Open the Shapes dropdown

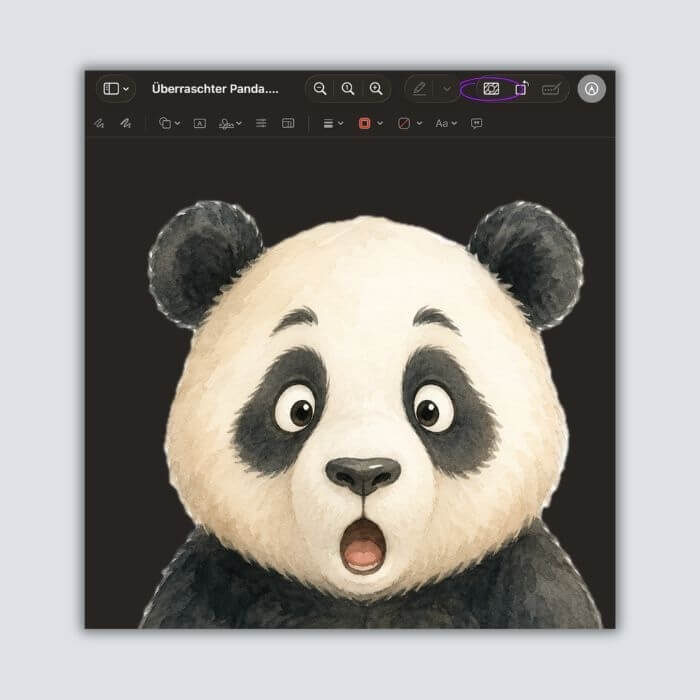tap(170, 123)
